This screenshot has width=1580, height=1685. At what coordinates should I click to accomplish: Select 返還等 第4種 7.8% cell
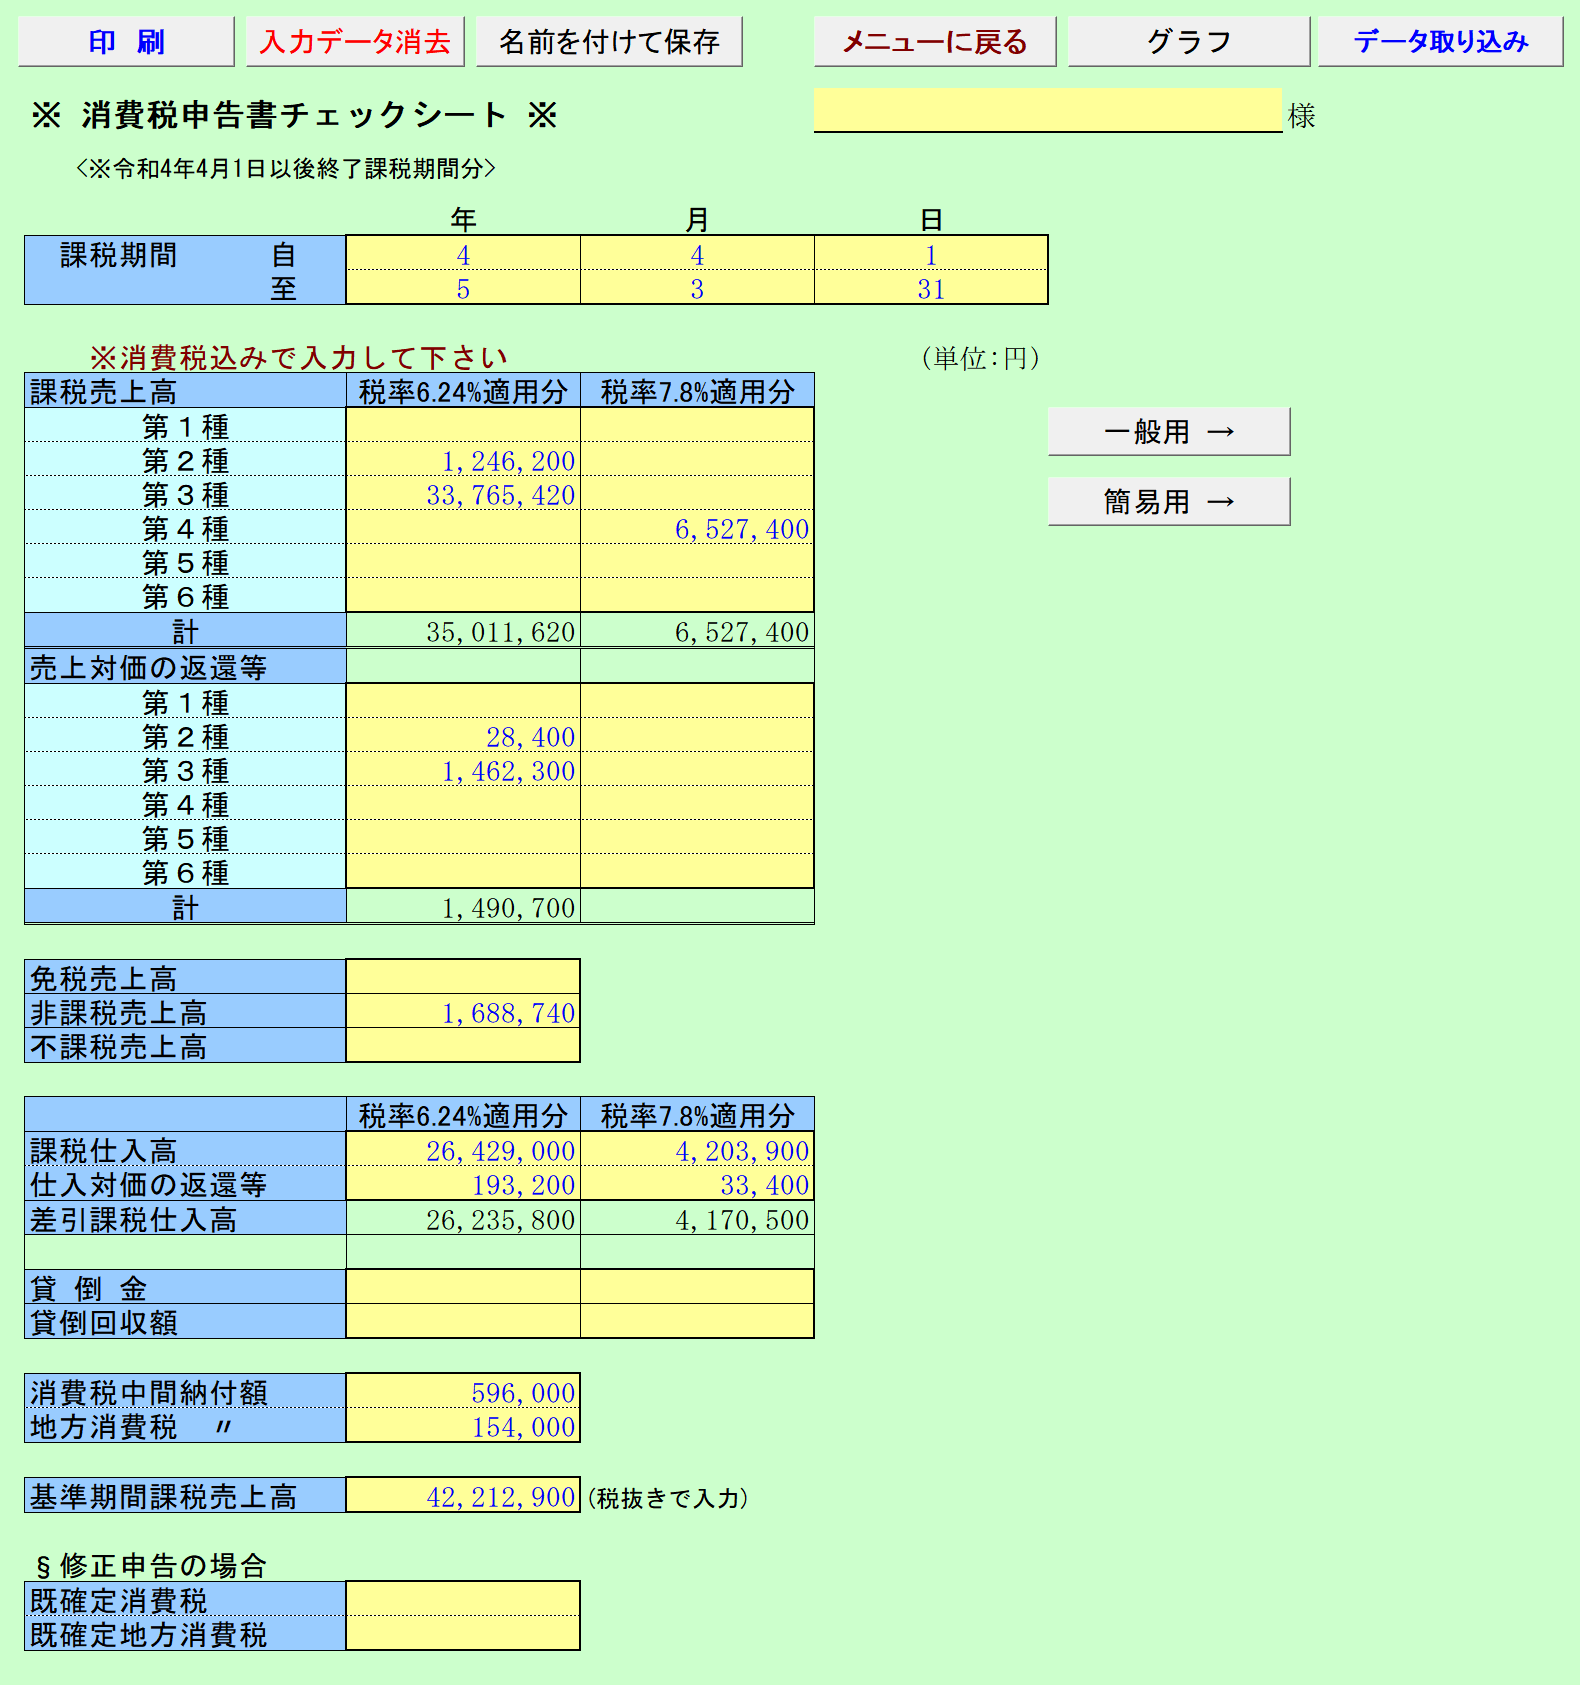[x=697, y=804]
